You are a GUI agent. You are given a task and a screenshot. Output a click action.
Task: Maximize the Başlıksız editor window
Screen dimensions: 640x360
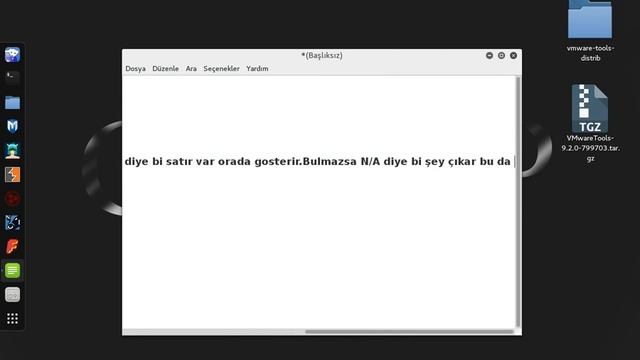point(501,56)
